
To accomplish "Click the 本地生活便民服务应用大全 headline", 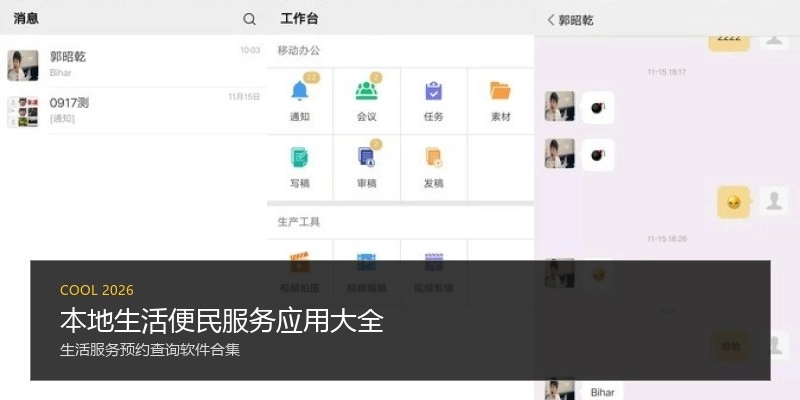I will [222, 321].
